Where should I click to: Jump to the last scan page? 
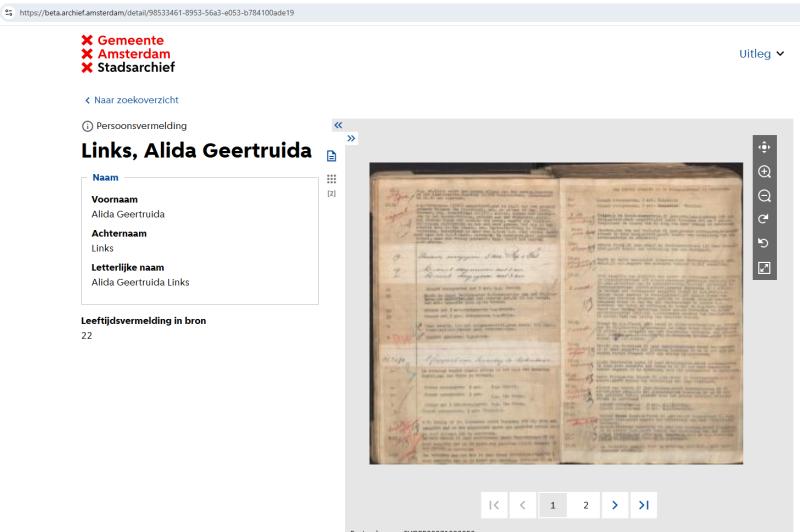(x=644, y=505)
